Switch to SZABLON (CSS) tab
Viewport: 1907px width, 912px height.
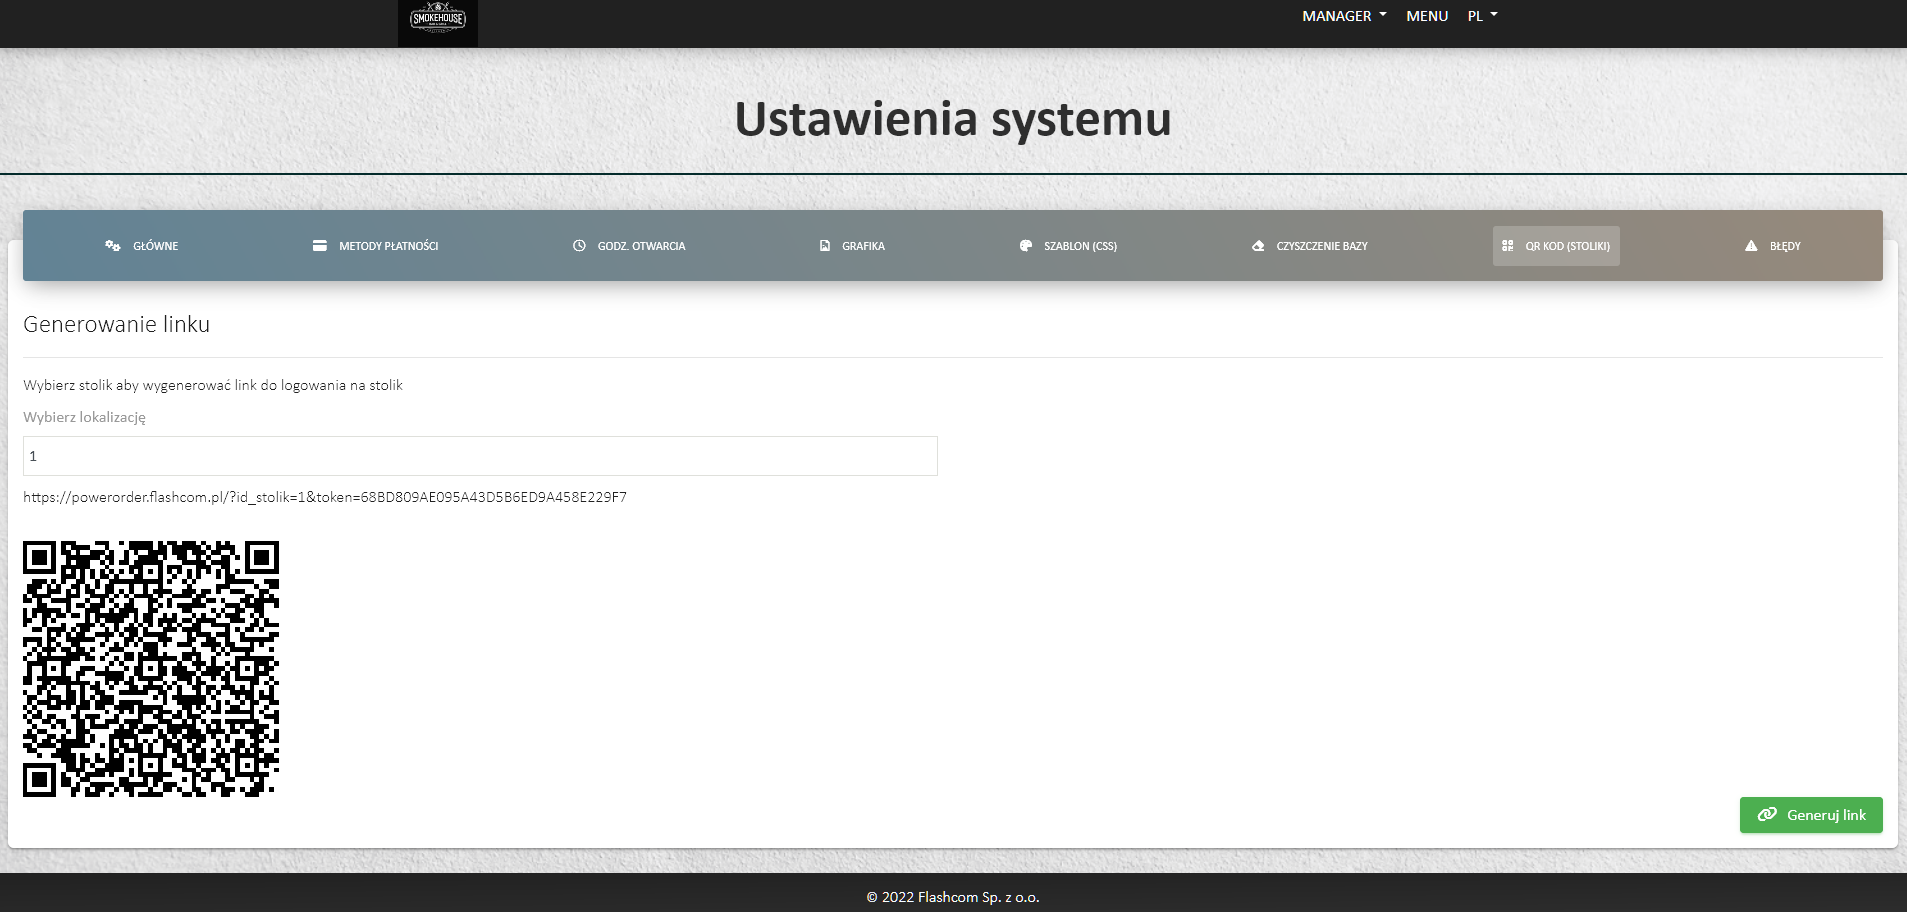tap(1068, 246)
